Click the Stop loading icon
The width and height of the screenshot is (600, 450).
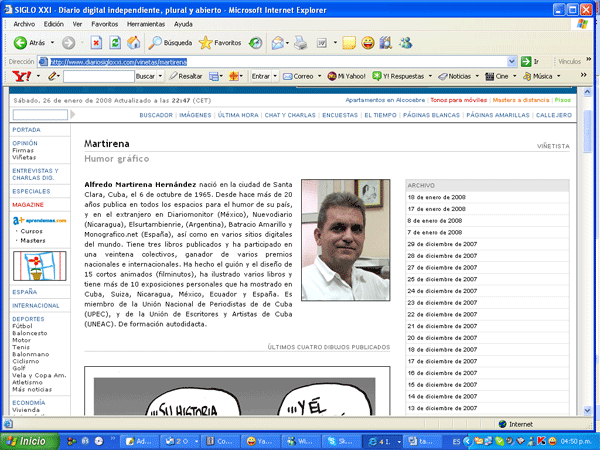click(96, 43)
